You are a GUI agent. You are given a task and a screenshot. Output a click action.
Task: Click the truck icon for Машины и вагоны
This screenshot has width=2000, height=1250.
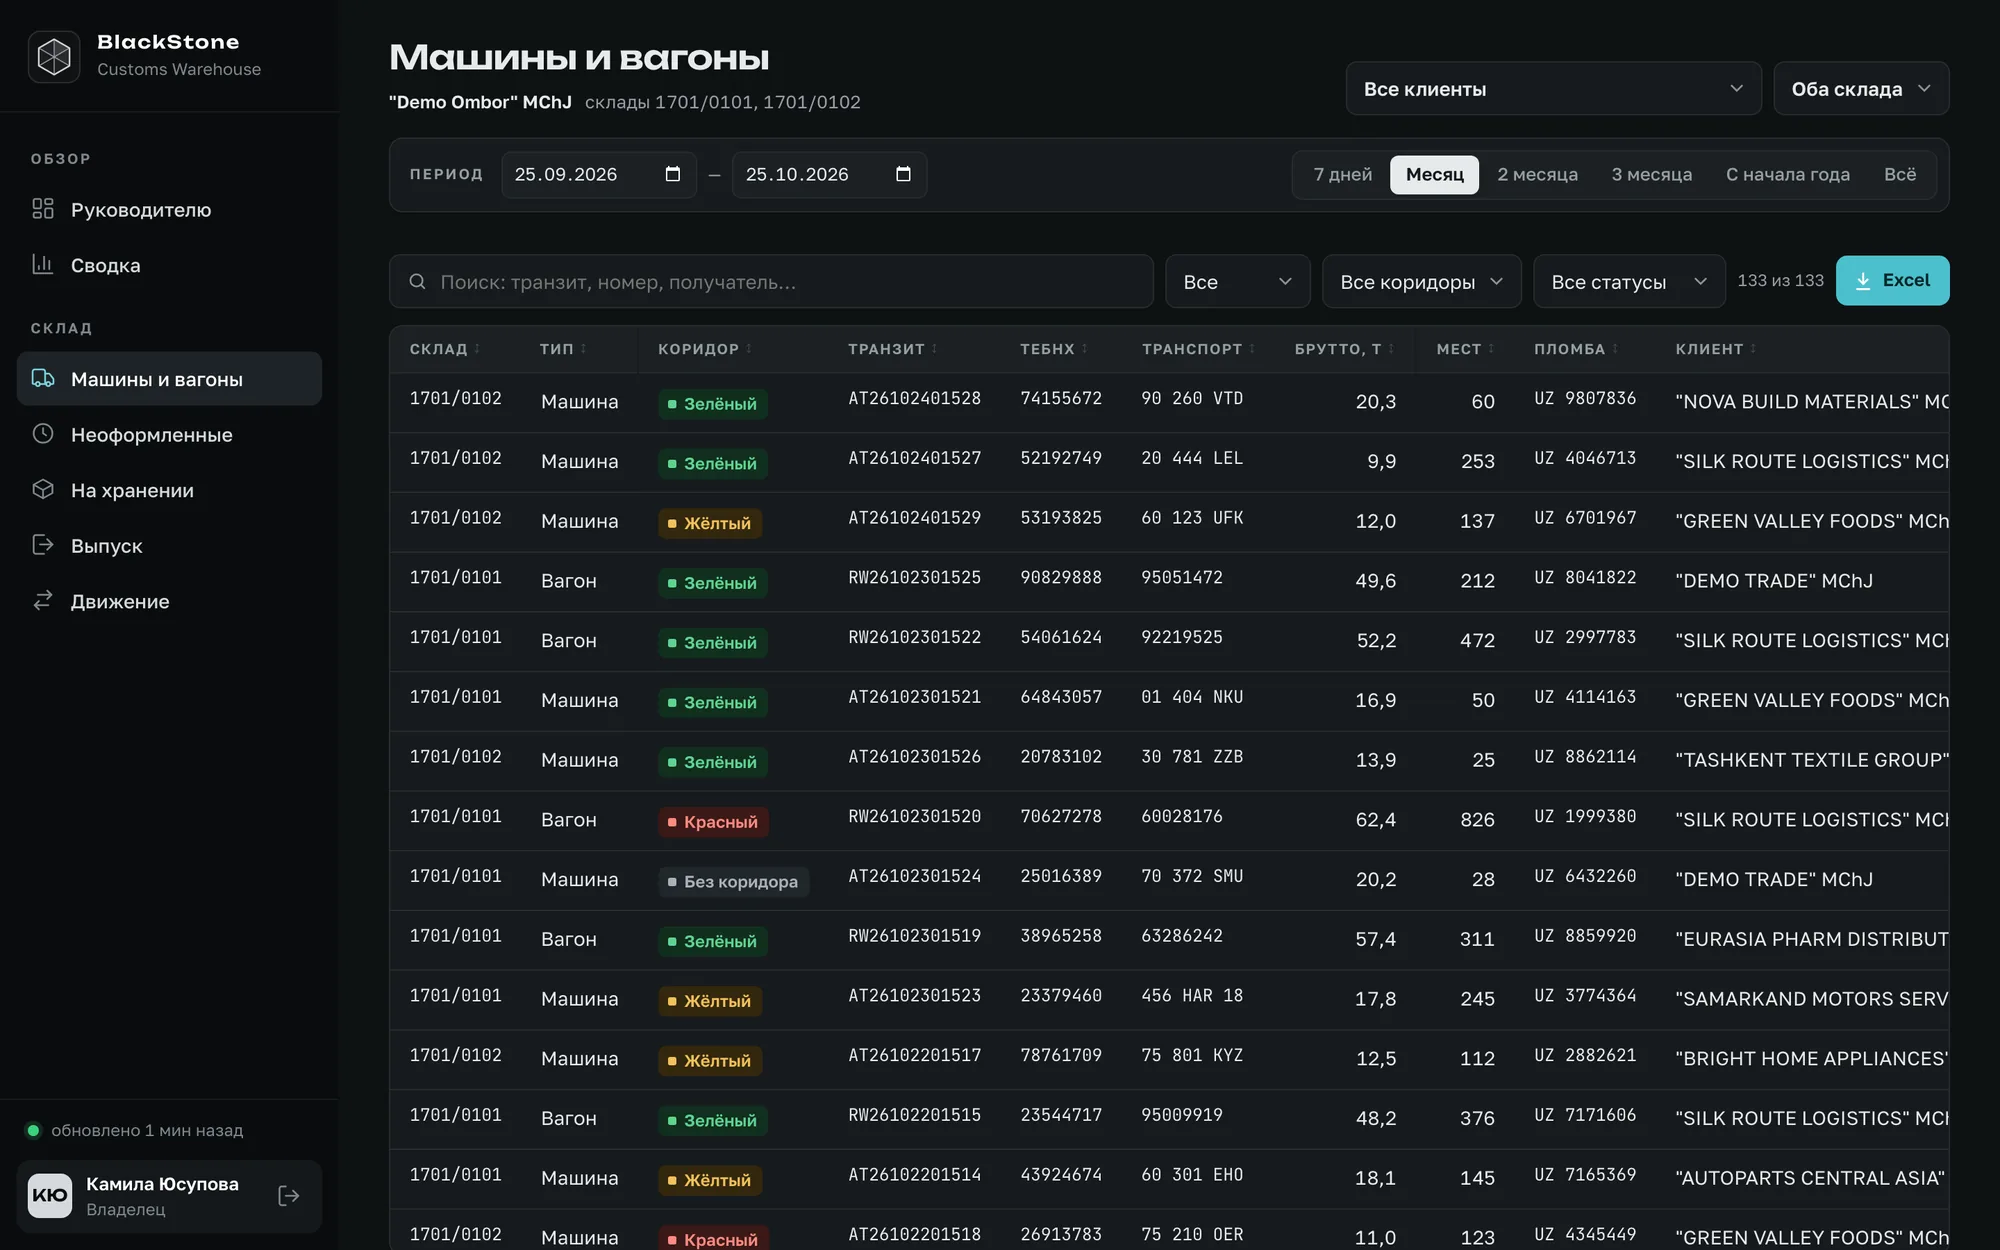pos(42,378)
